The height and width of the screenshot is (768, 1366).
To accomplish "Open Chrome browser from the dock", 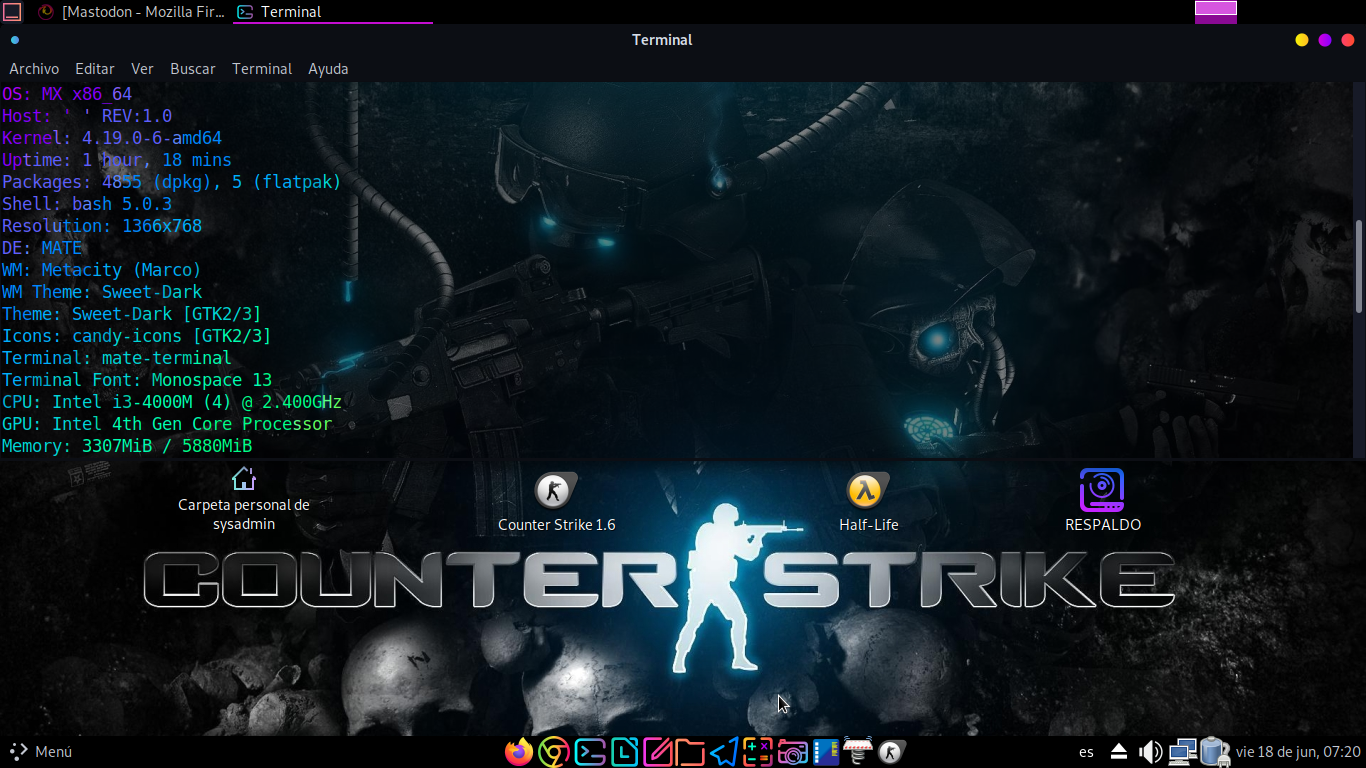I will (553, 752).
